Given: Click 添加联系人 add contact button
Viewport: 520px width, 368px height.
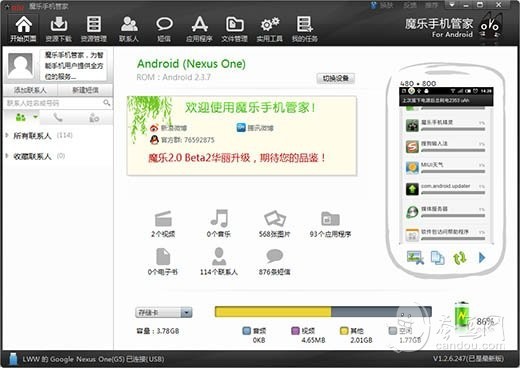Looking at the screenshot, I should (x=30, y=90).
